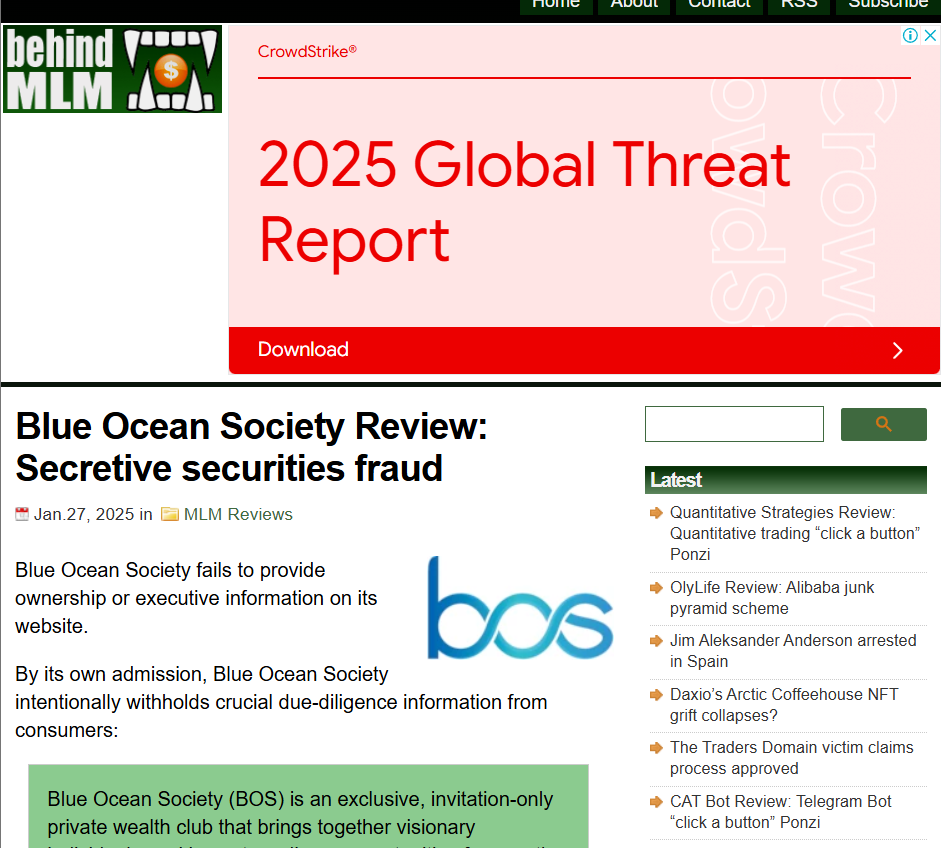Click paragraph starting "Blue Ocean Society fails"

[196, 598]
